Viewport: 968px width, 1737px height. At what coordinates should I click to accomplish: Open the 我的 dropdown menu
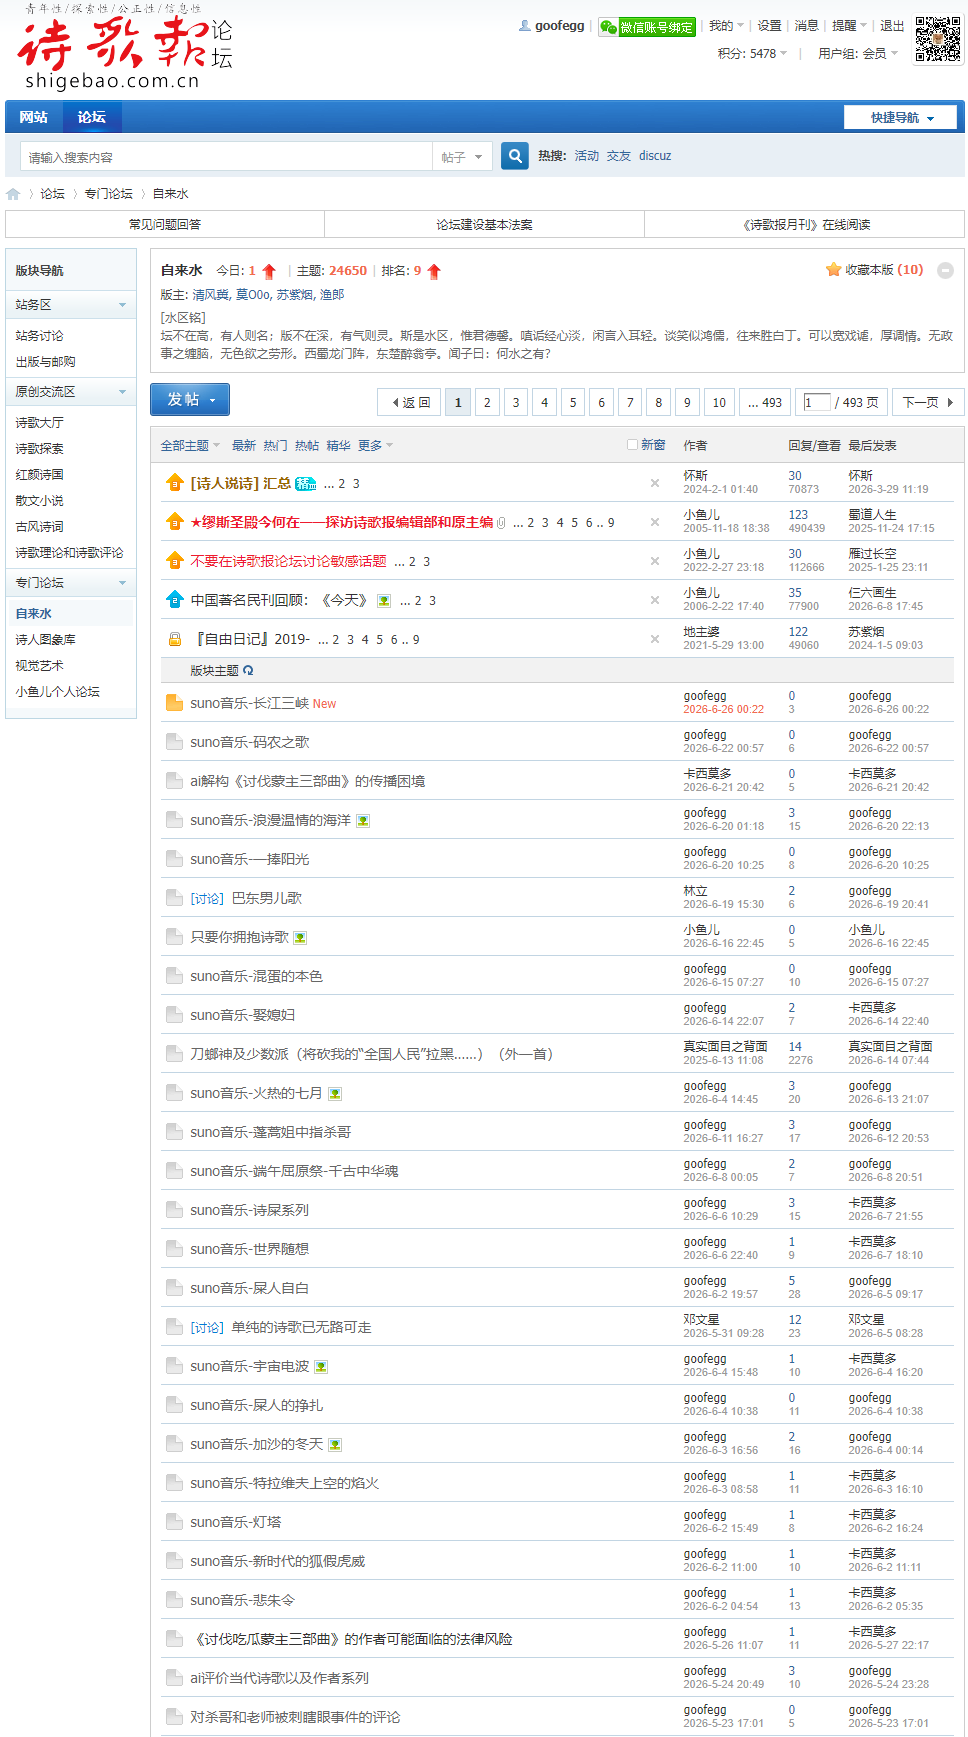726,26
